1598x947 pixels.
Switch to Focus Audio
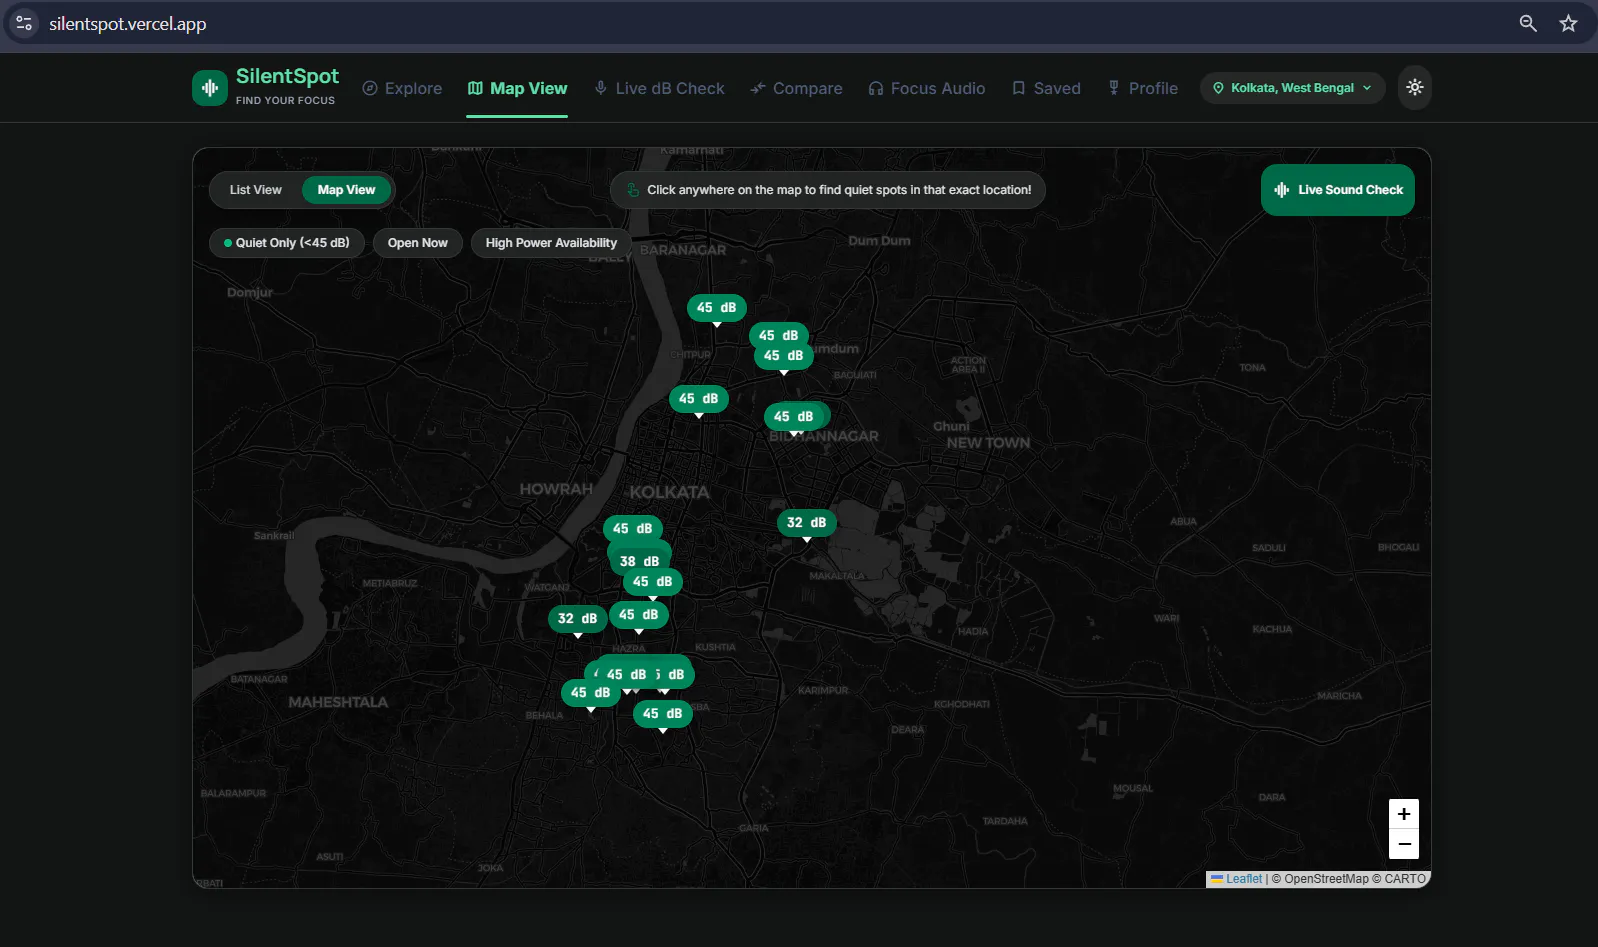[x=927, y=88]
